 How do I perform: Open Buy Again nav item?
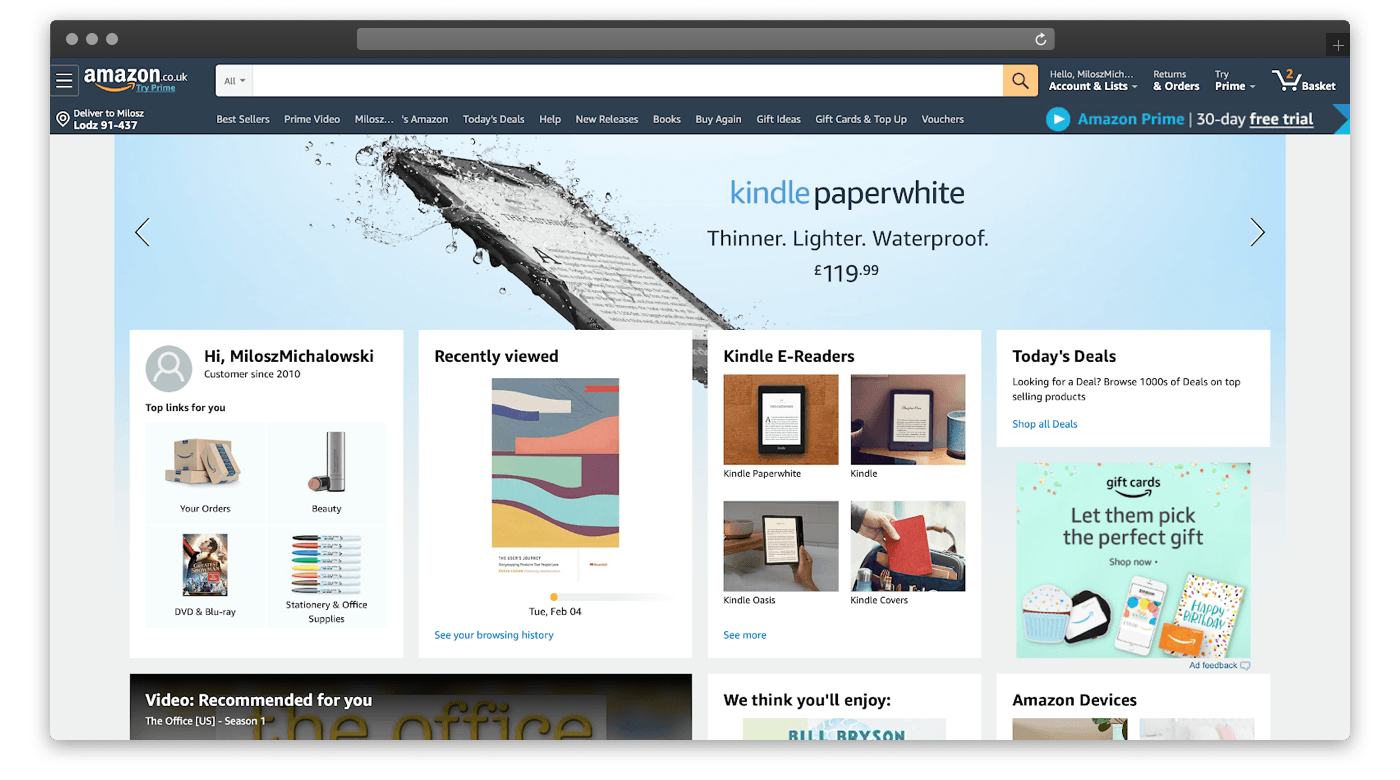tap(718, 119)
